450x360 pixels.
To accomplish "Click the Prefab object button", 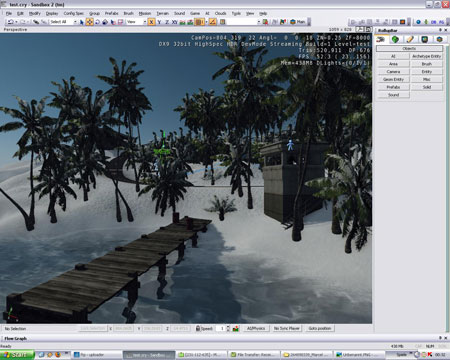I will 393,87.
